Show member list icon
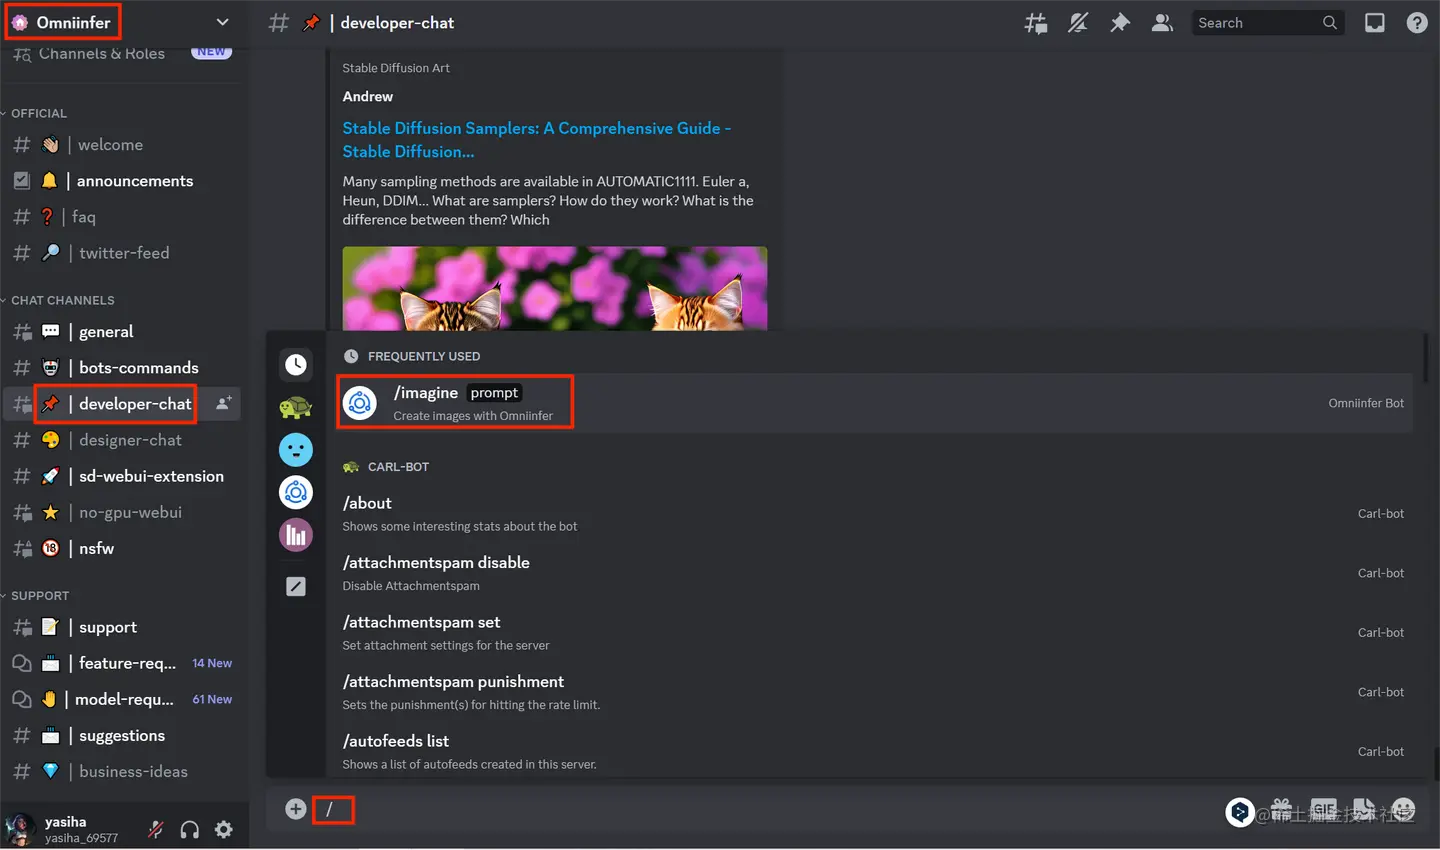1440x850 pixels. pos(1162,23)
